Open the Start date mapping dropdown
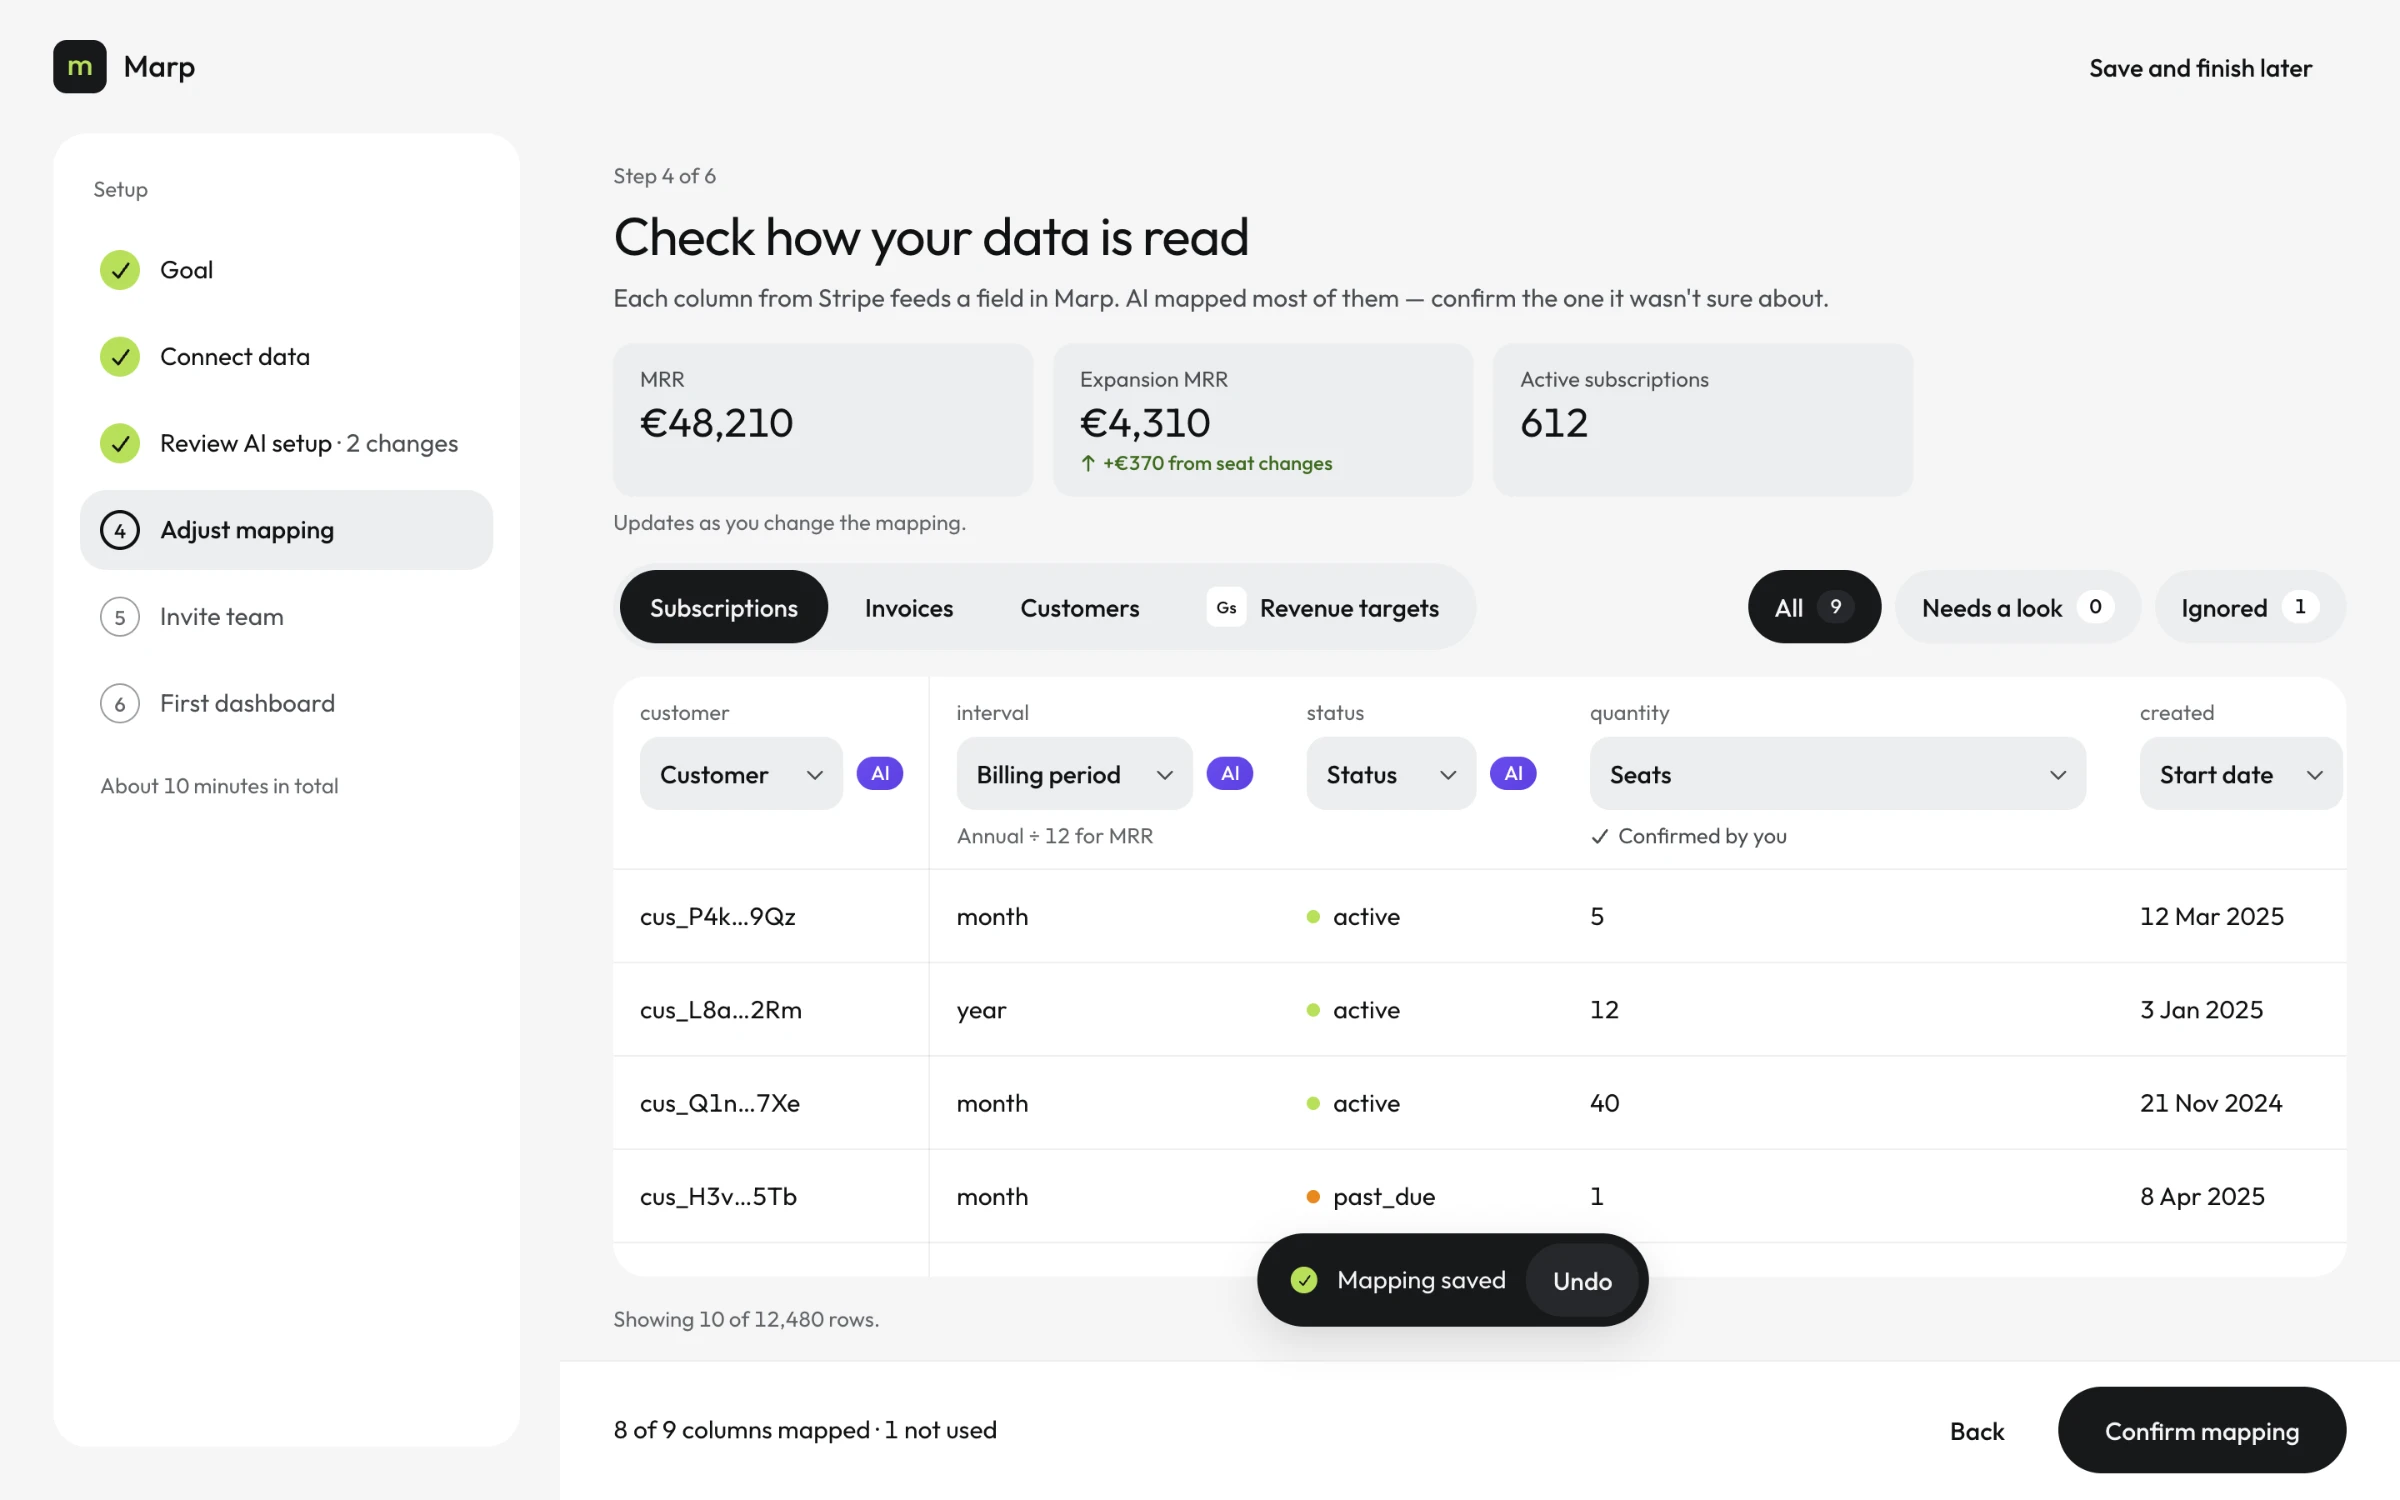 (x=2241, y=774)
